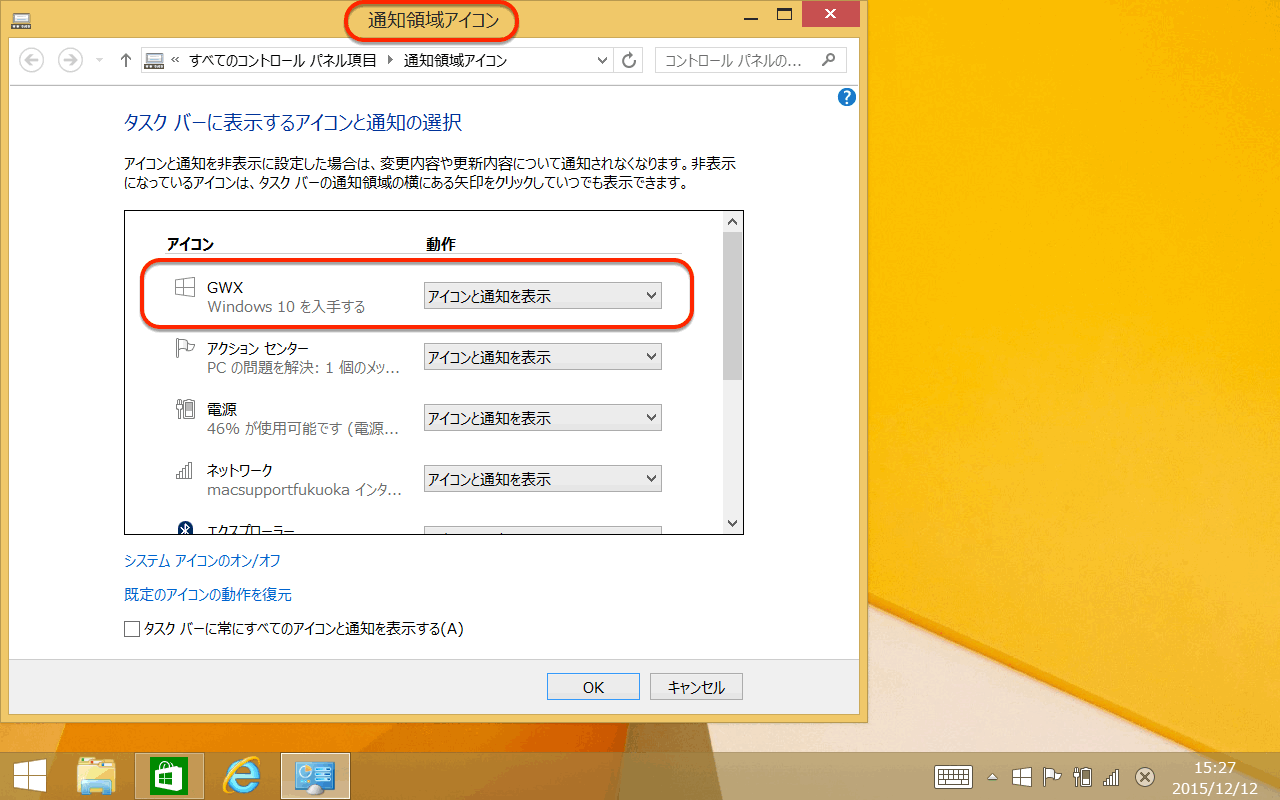Go up one level with up arrow

[125, 60]
